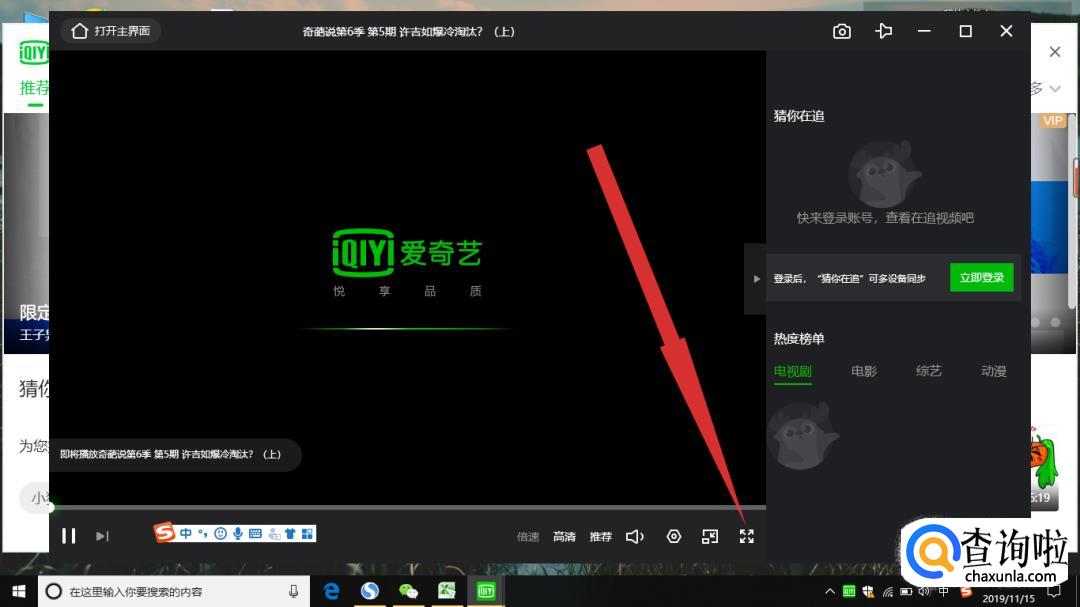Screen dimensions: 1080x607
Task: Skip to the next episode
Action: (102, 536)
